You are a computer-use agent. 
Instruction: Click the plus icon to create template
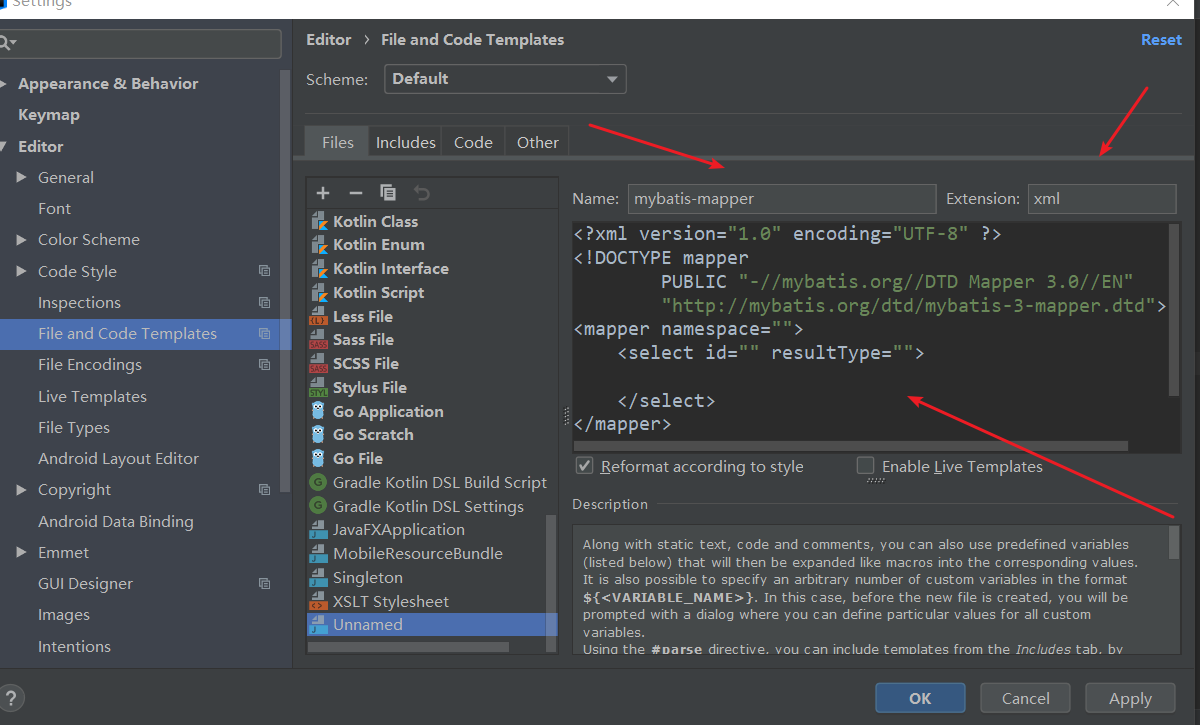tap(323, 193)
